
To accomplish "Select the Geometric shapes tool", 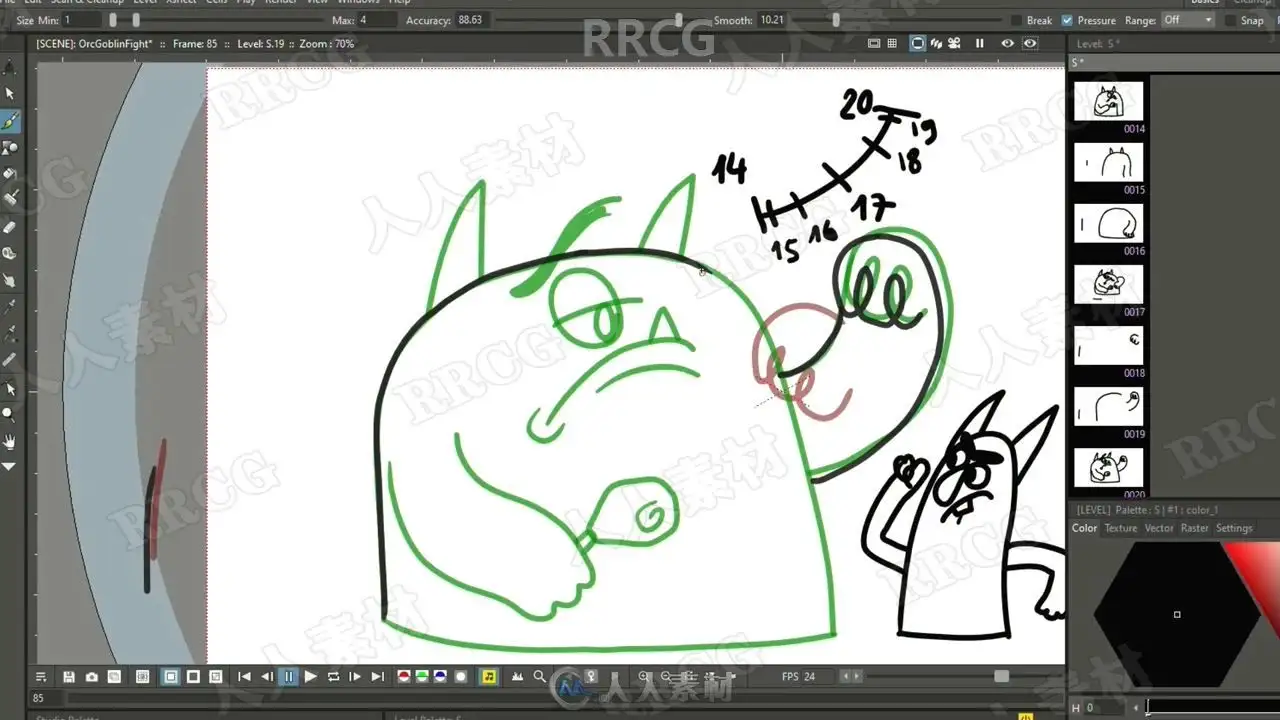I will (10, 148).
